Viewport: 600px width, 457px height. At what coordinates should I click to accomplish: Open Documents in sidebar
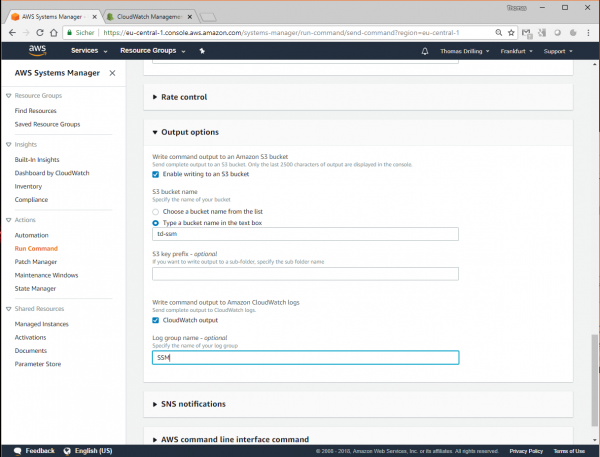(31, 351)
